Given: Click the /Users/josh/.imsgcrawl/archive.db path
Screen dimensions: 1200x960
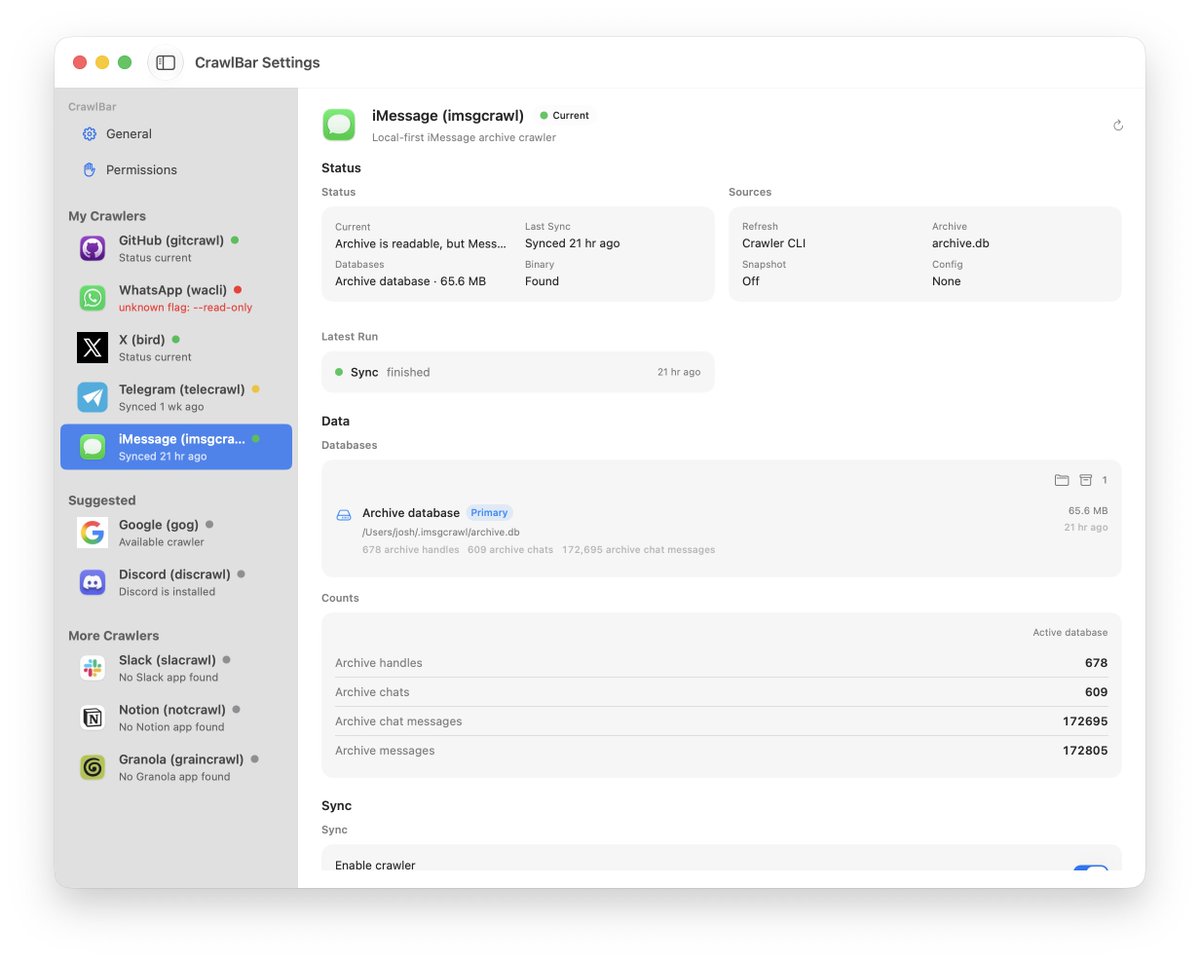Looking at the screenshot, I should pyautogui.click(x=441, y=533).
